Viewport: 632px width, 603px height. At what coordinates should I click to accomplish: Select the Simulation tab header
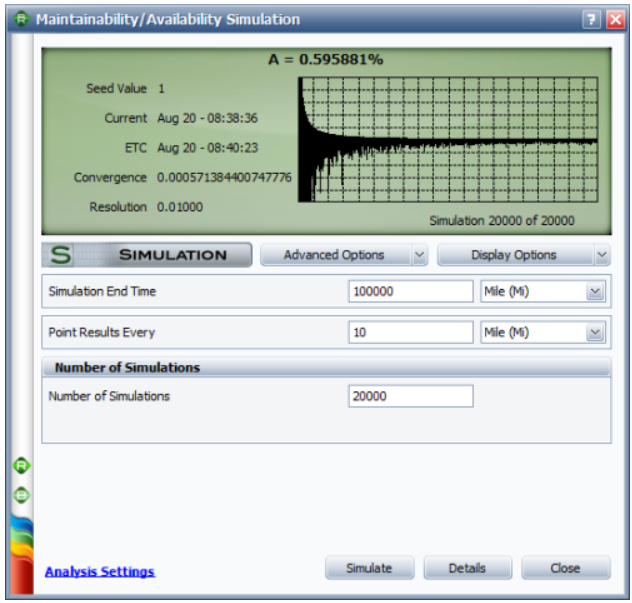click(147, 255)
